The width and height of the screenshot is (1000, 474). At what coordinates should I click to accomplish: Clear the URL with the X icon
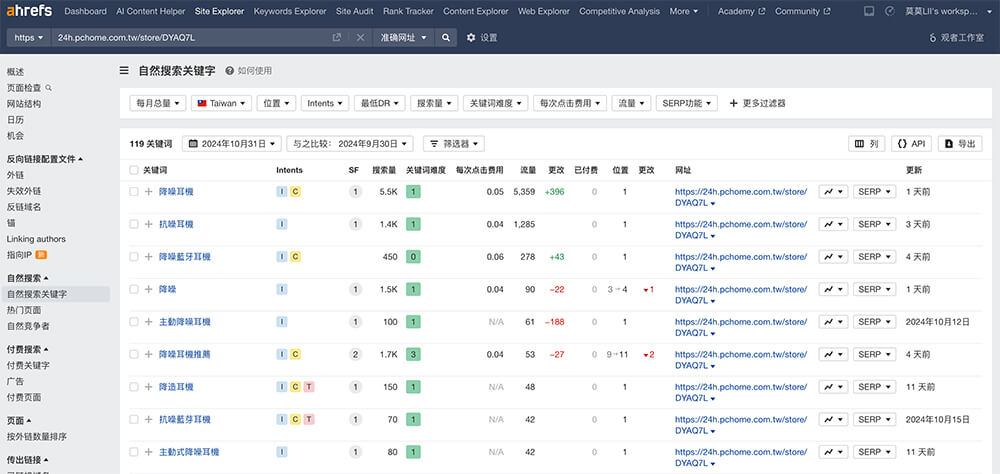click(x=360, y=38)
